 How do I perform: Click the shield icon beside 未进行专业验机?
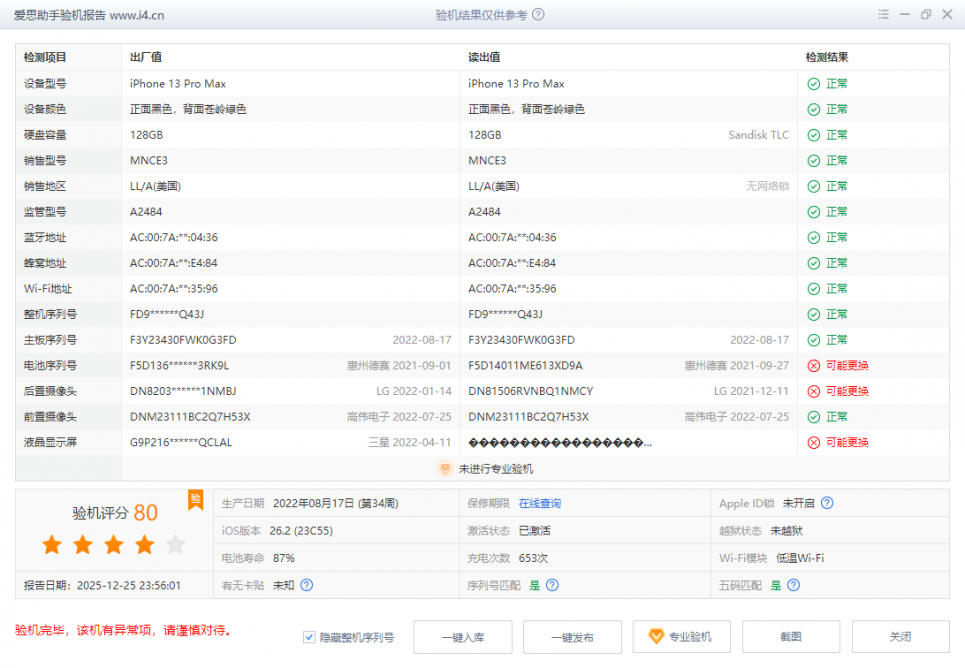(x=446, y=468)
